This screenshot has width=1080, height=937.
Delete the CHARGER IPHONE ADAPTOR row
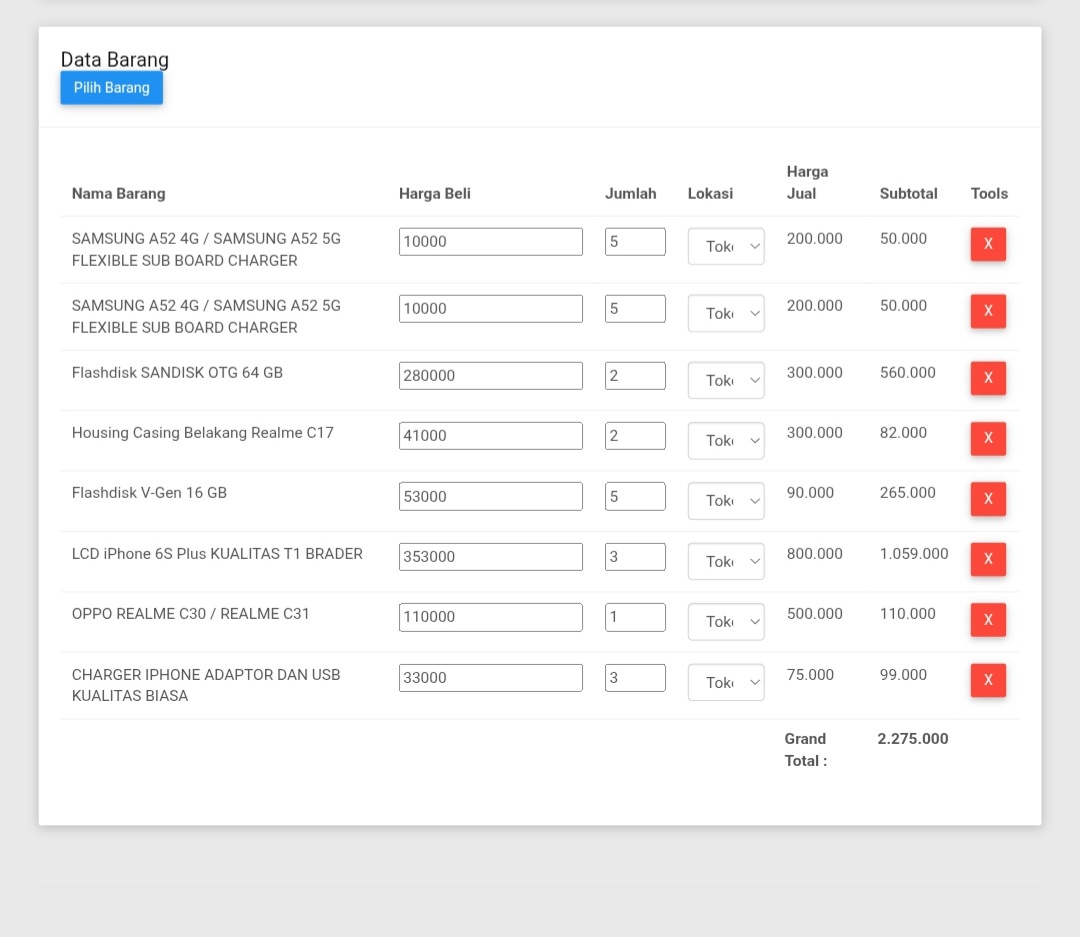tap(988, 680)
